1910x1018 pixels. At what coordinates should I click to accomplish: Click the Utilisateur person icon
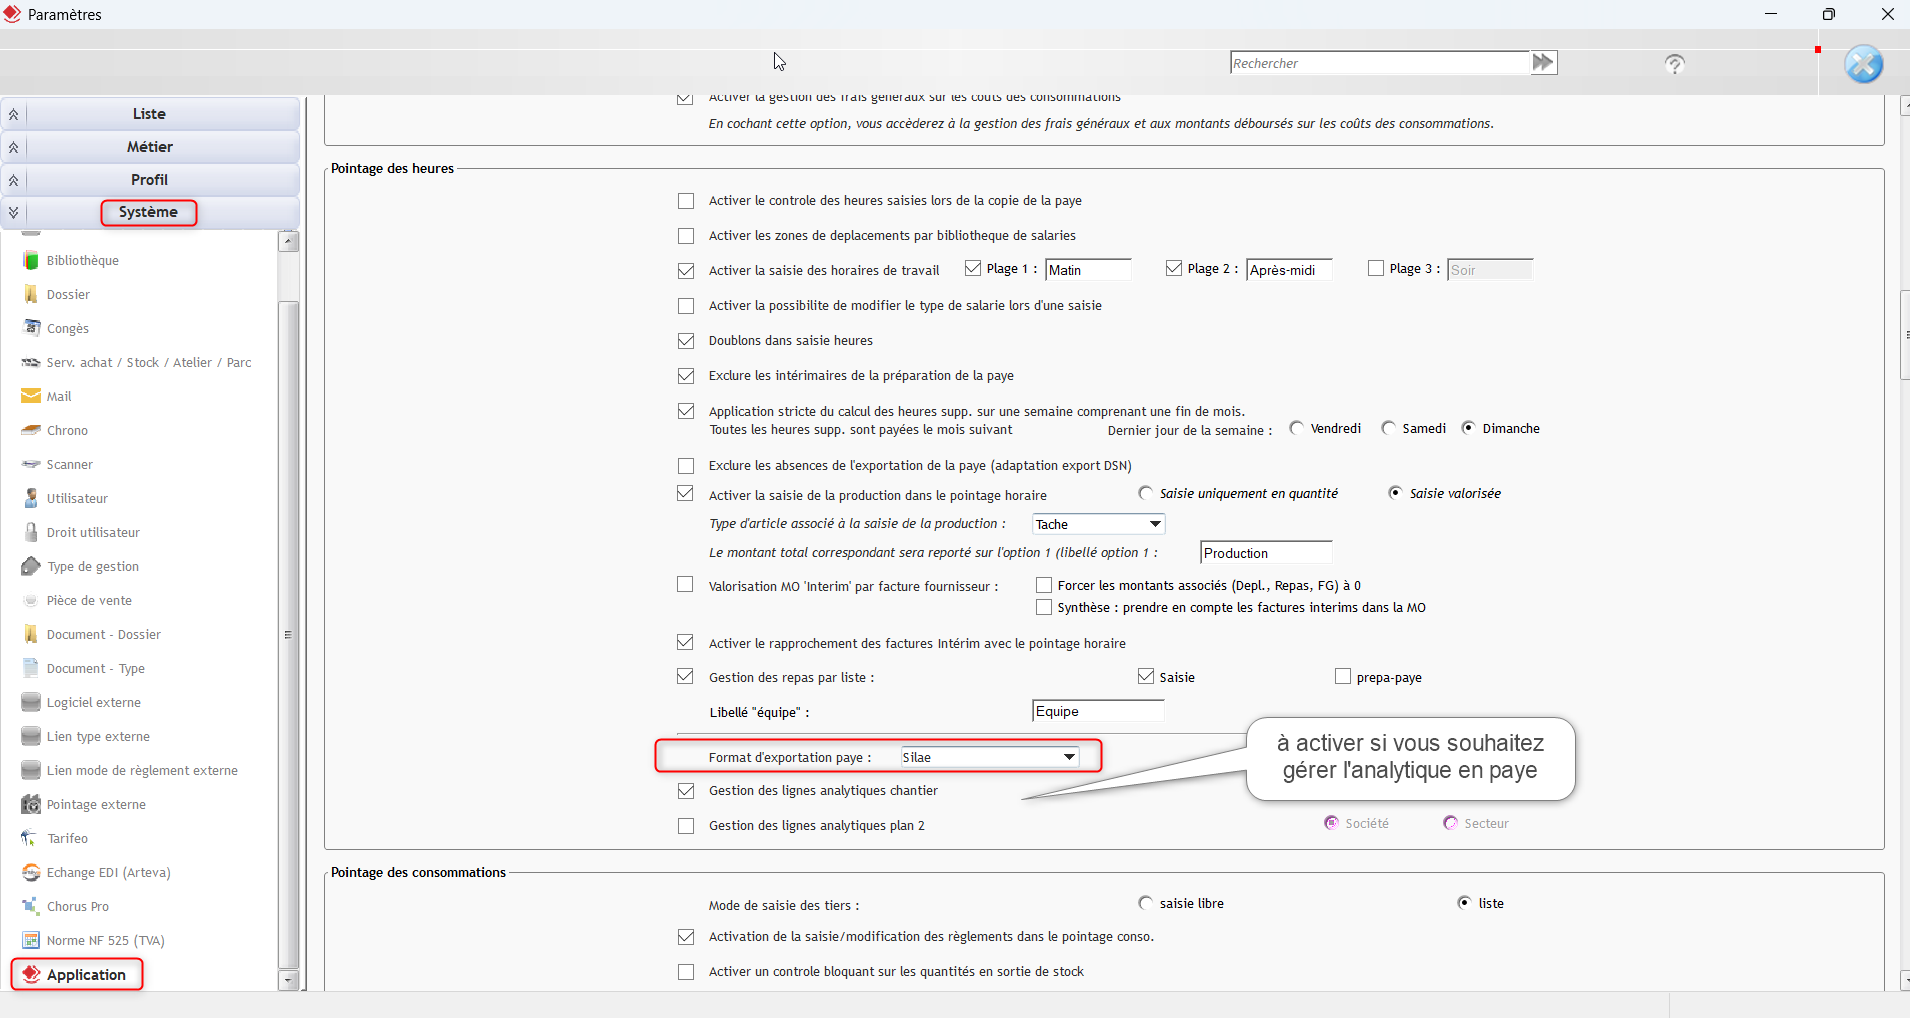[31, 499]
